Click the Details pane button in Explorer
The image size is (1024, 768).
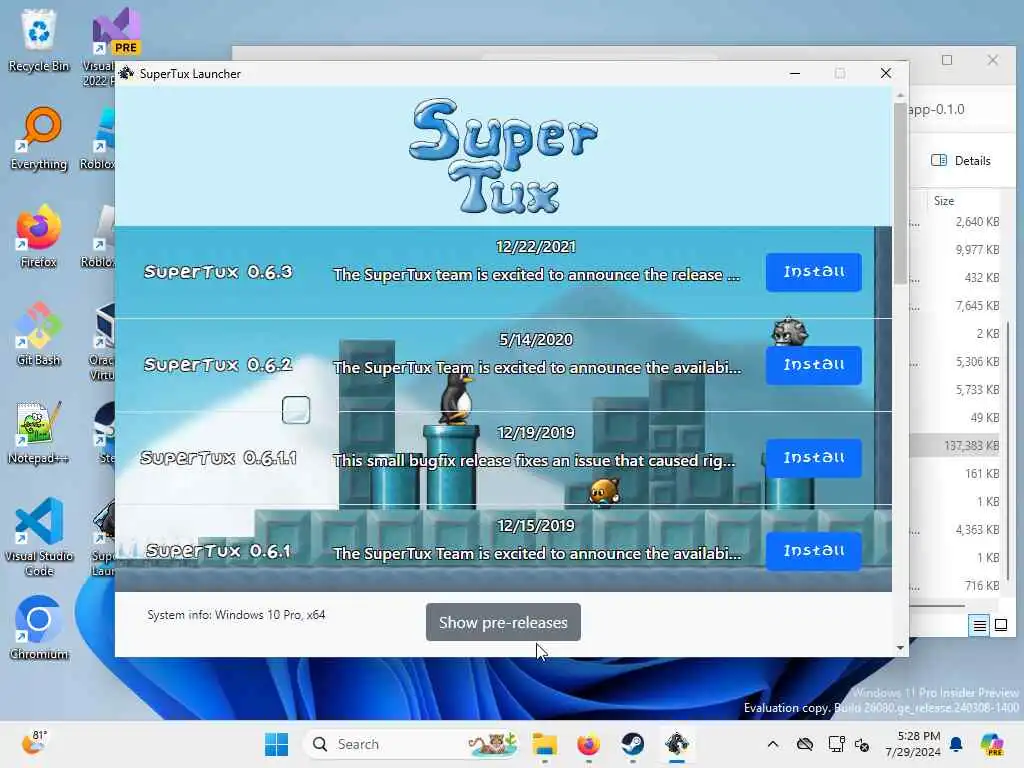961,161
